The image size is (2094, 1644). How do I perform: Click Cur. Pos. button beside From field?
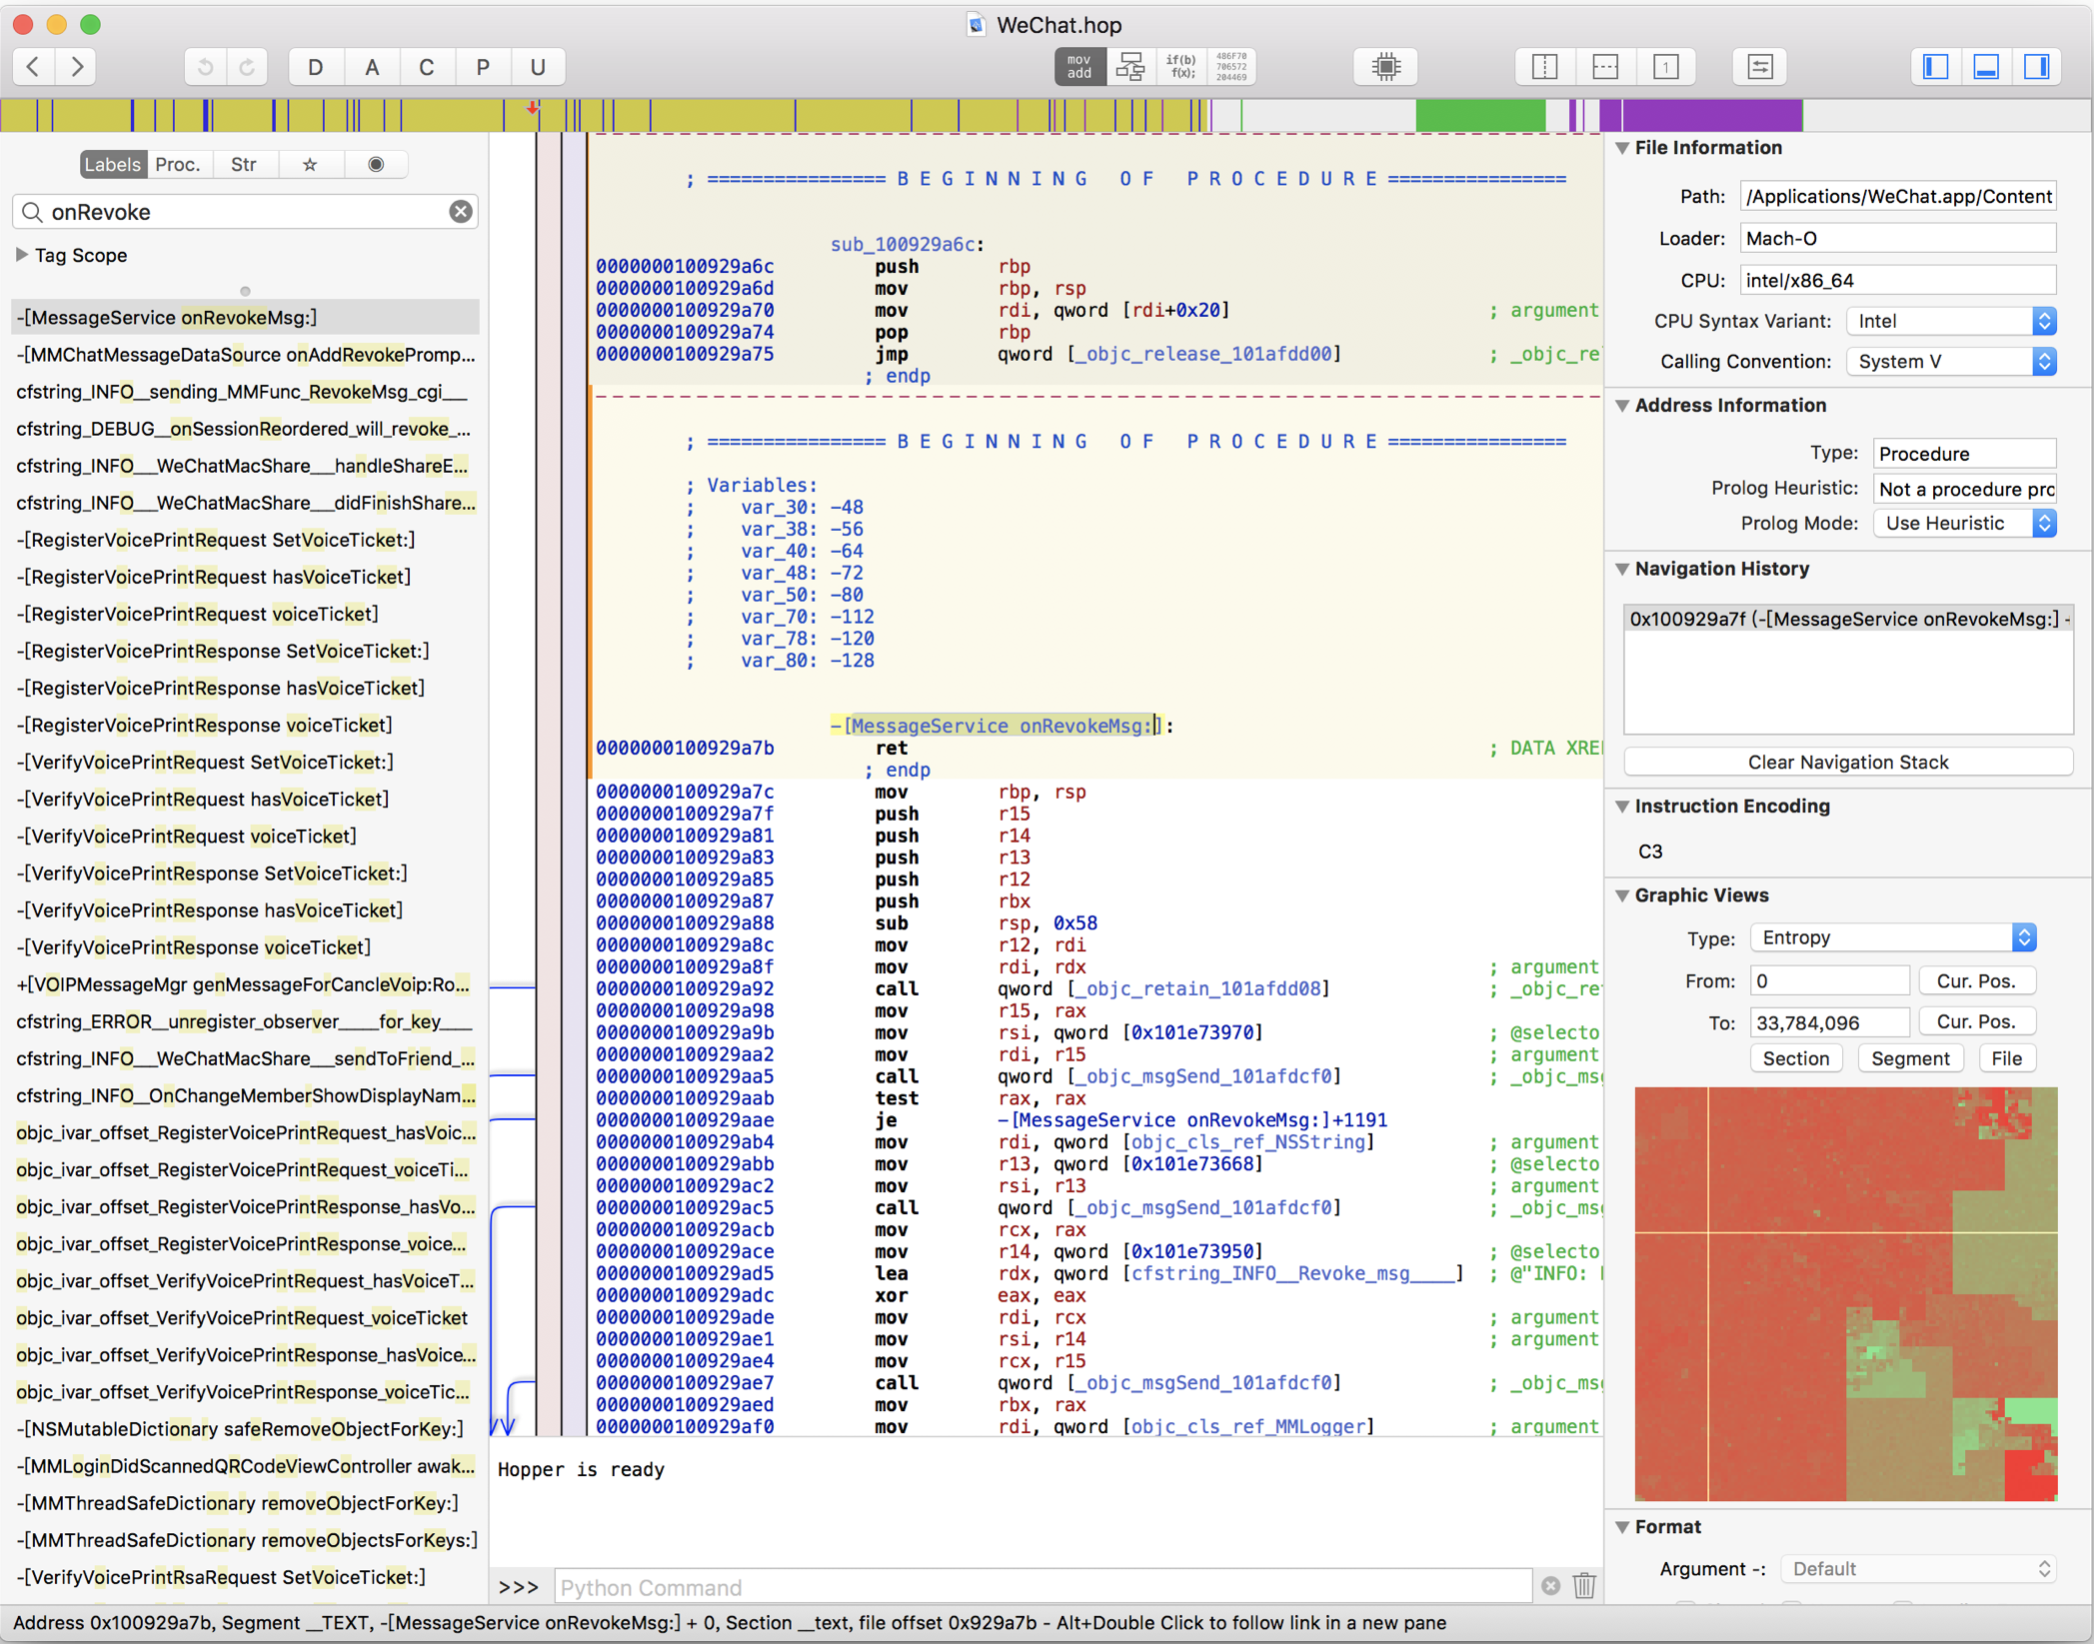[1976, 981]
